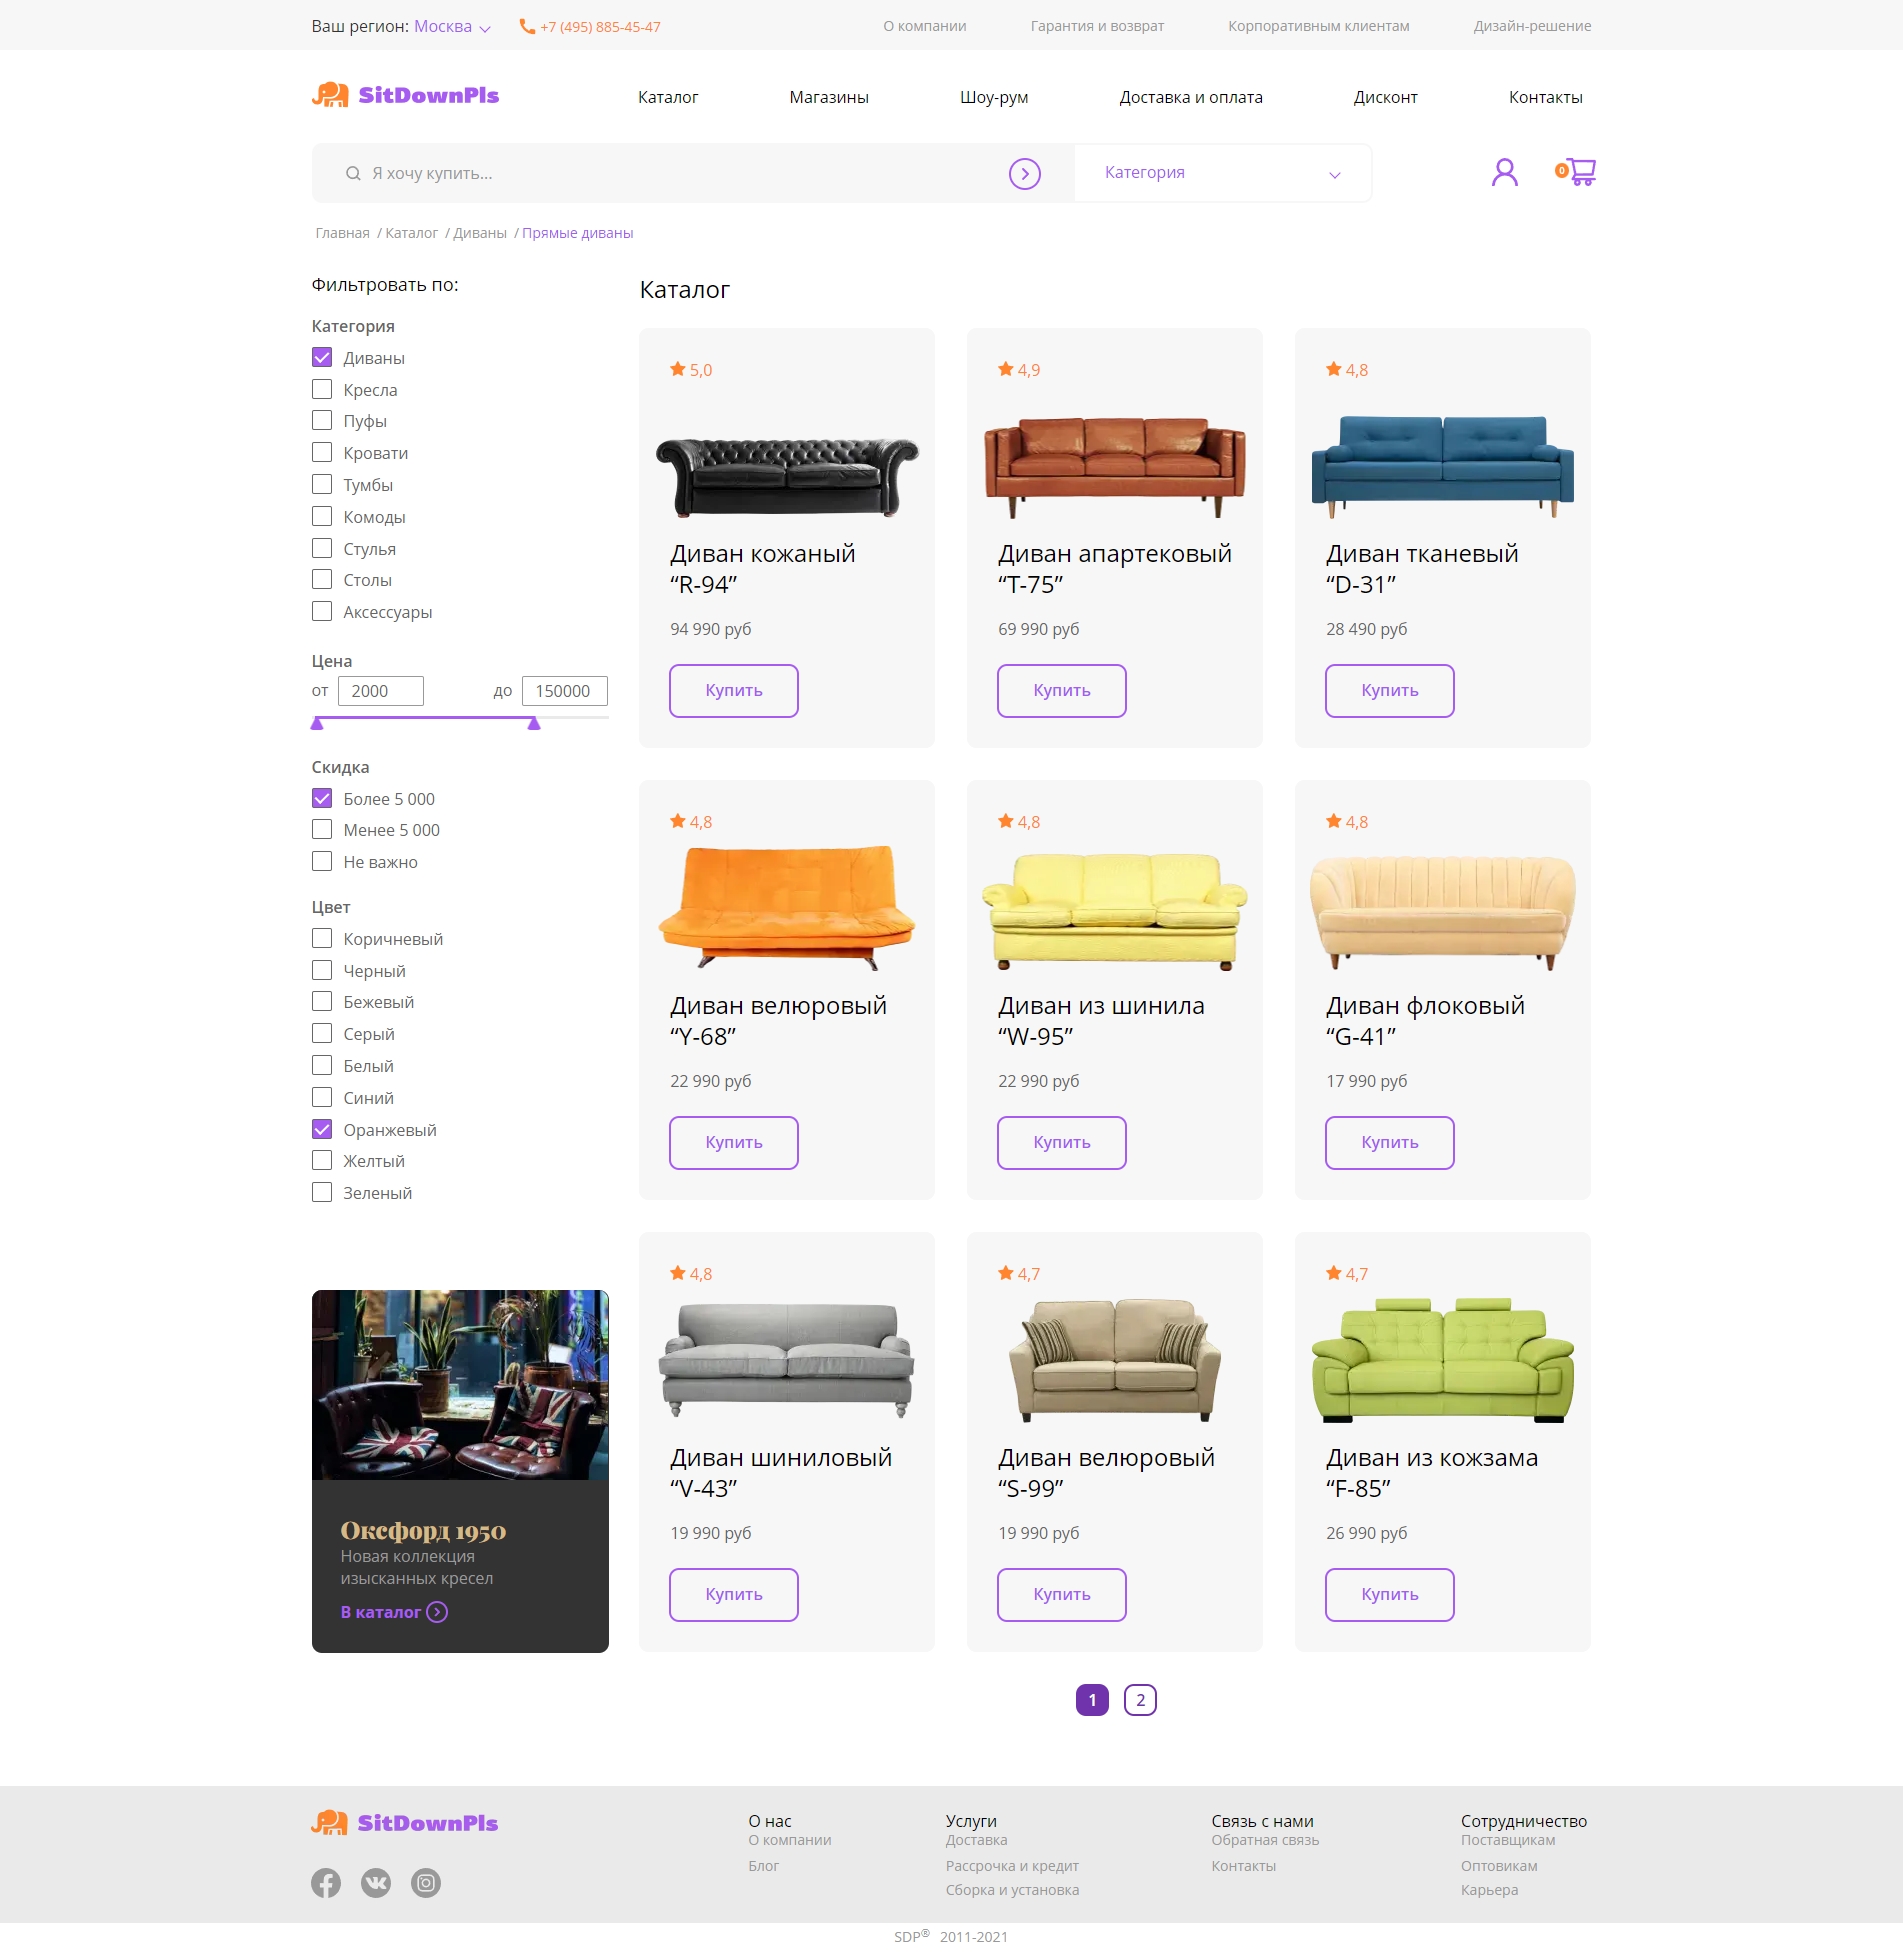Viewport: 1903px width, 1952px height.
Task: Click the phone icon beside the number
Action: tap(527, 26)
